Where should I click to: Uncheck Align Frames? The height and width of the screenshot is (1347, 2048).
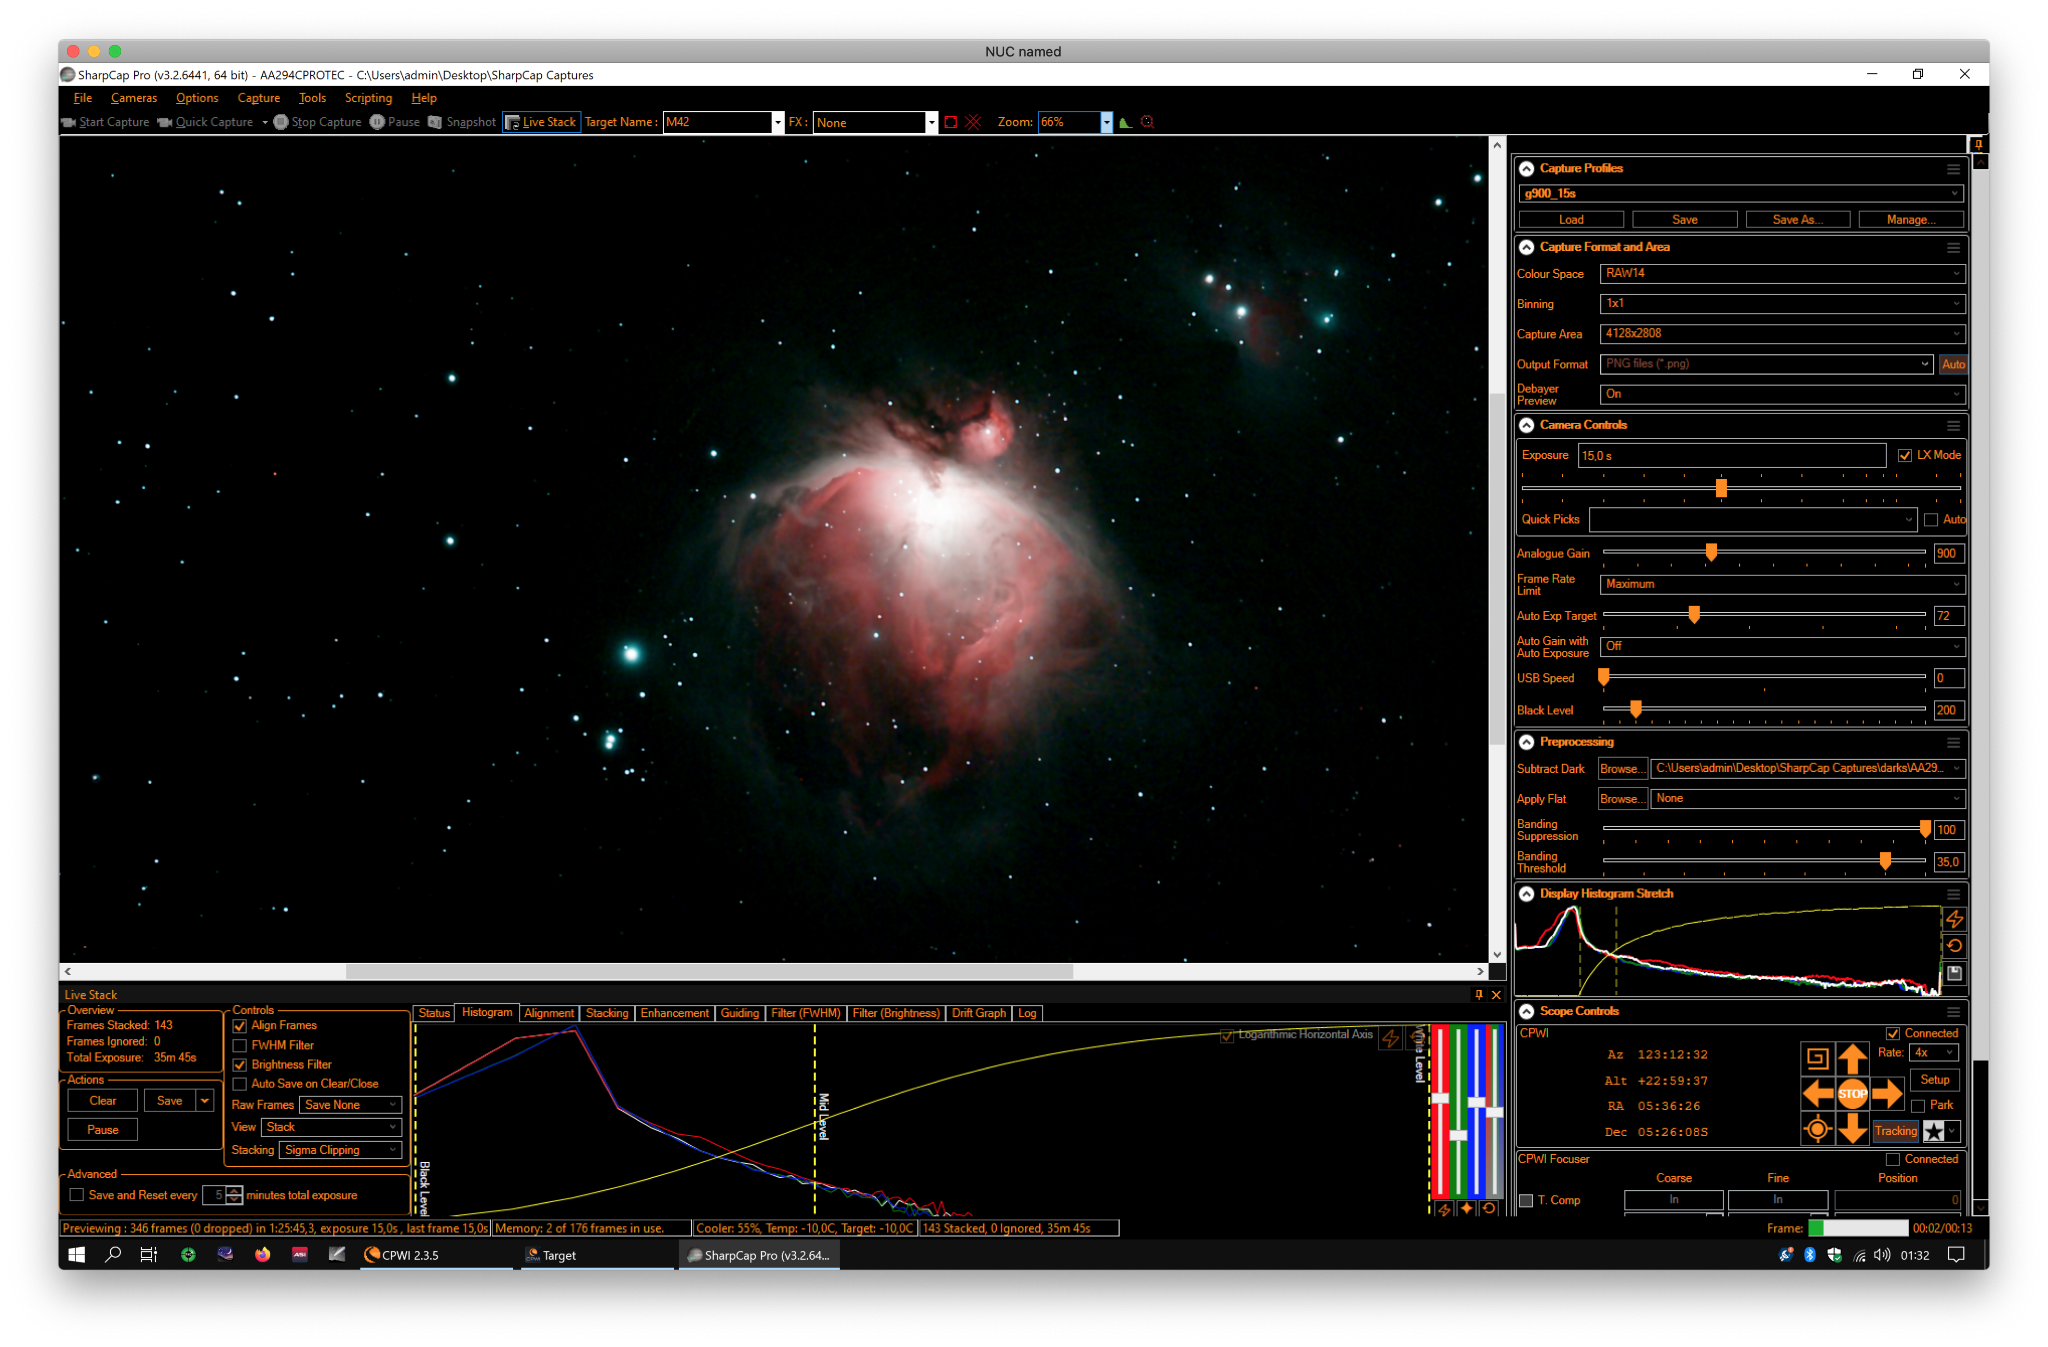click(x=240, y=1026)
